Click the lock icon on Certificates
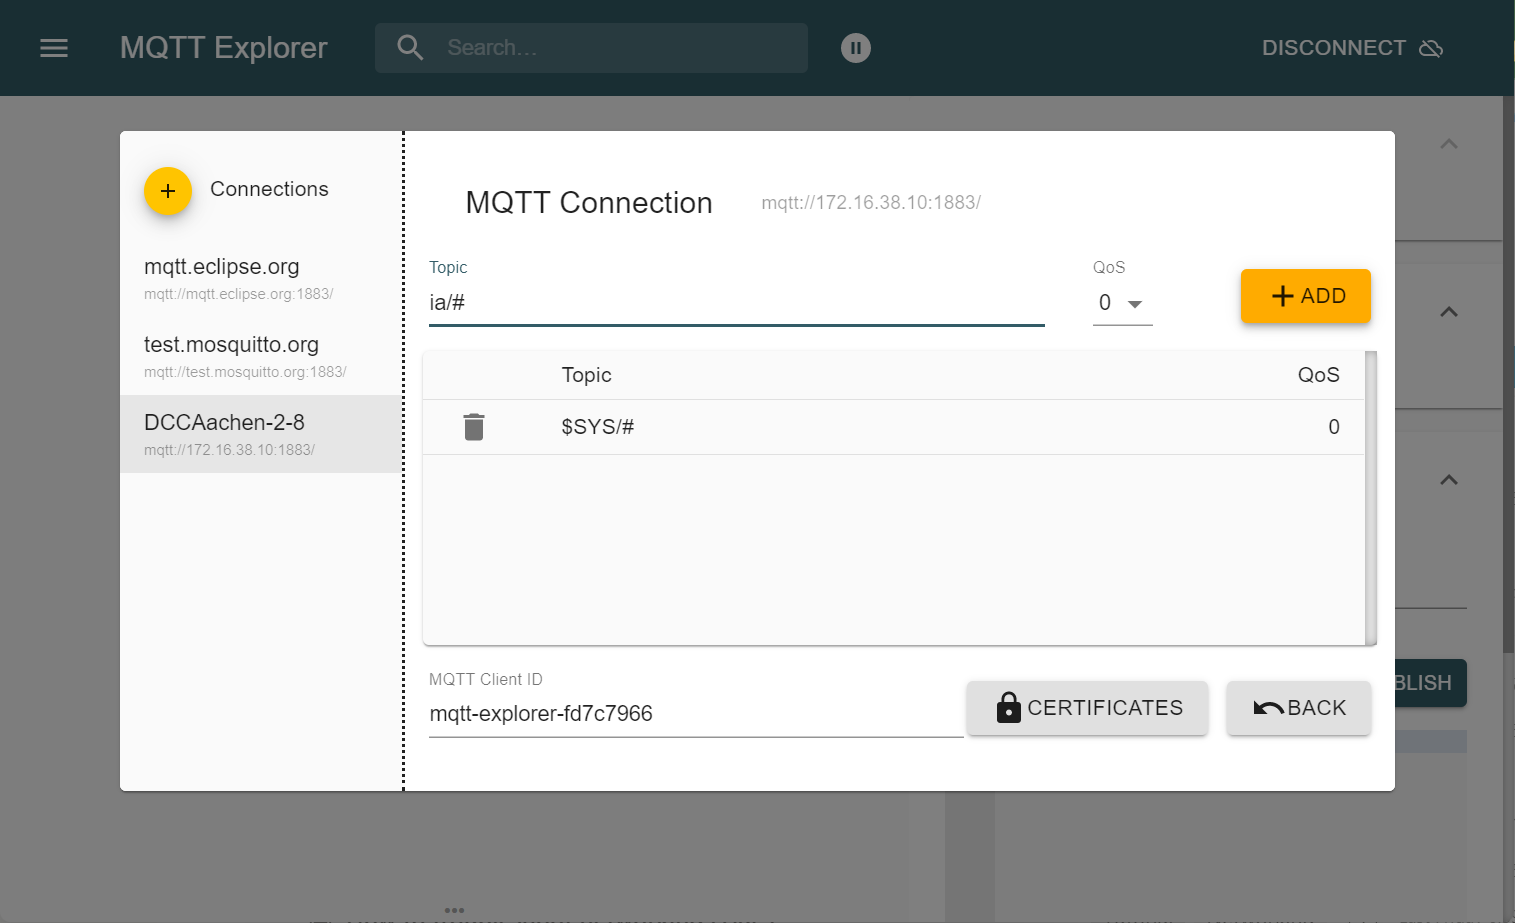The image size is (1515, 923). (x=1008, y=708)
